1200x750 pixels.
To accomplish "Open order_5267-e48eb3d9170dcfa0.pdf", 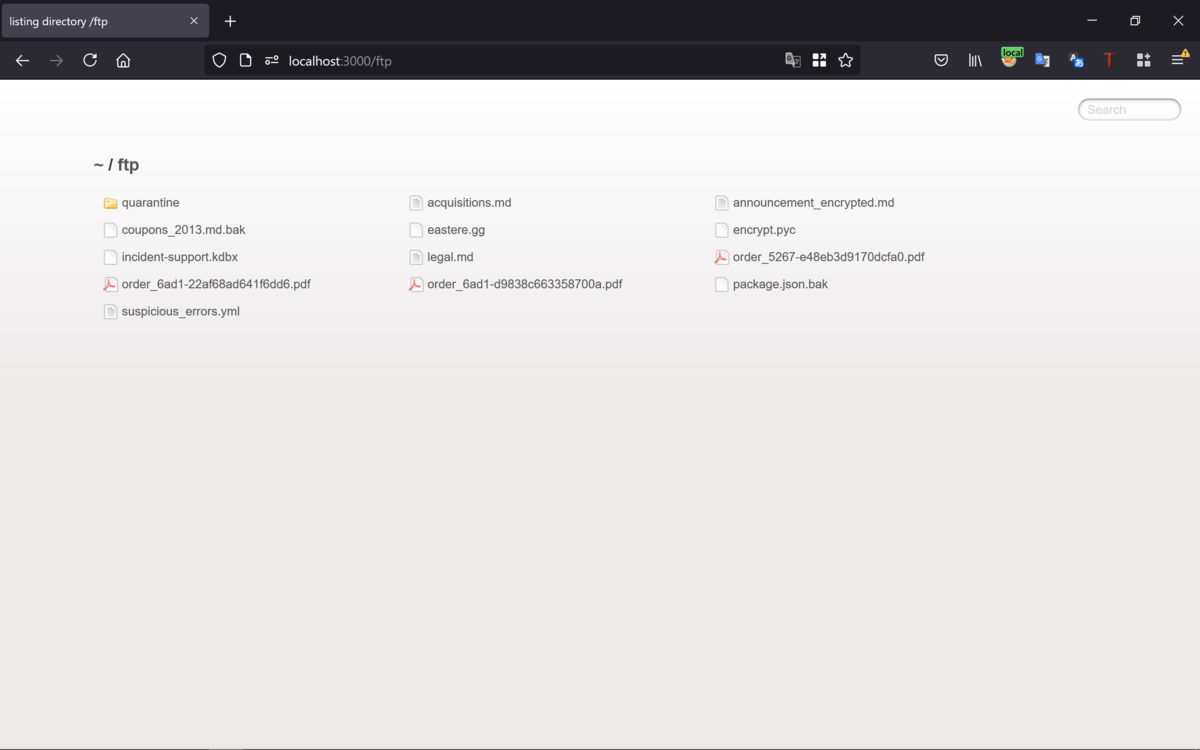I will (828, 257).
